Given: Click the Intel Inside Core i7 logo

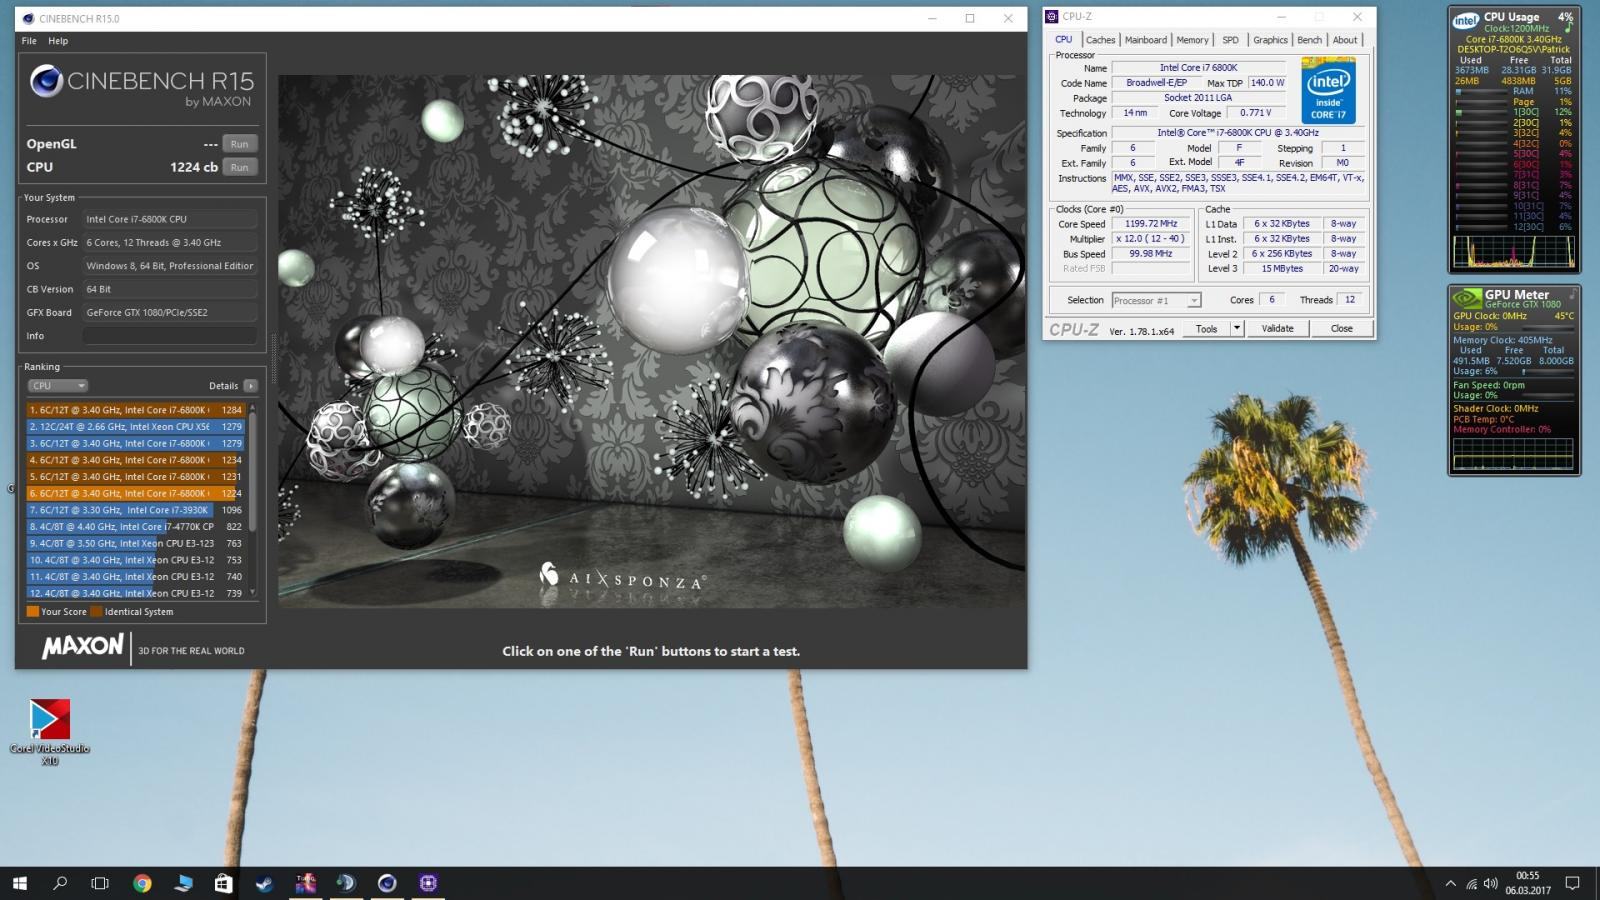Looking at the screenshot, I should tap(1328, 90).
